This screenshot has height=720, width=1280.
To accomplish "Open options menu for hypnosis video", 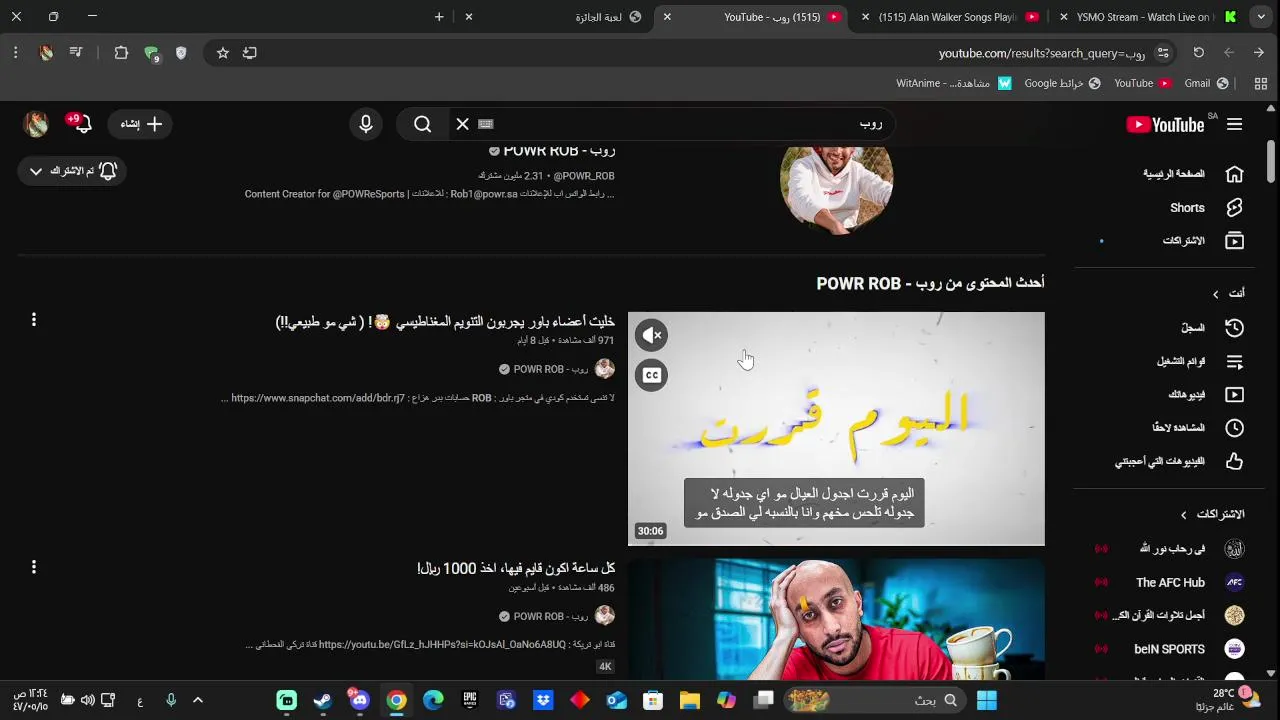I will (x=34, y=320).
